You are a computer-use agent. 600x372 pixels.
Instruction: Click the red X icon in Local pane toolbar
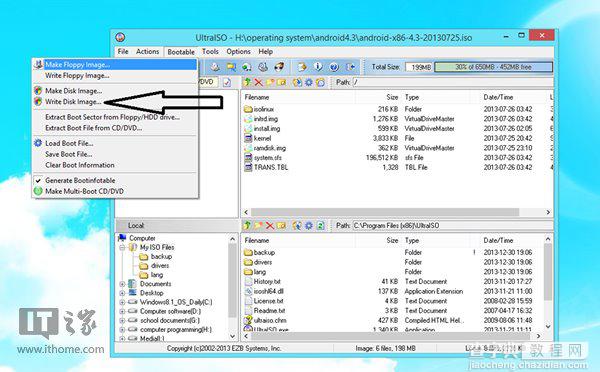270,225
